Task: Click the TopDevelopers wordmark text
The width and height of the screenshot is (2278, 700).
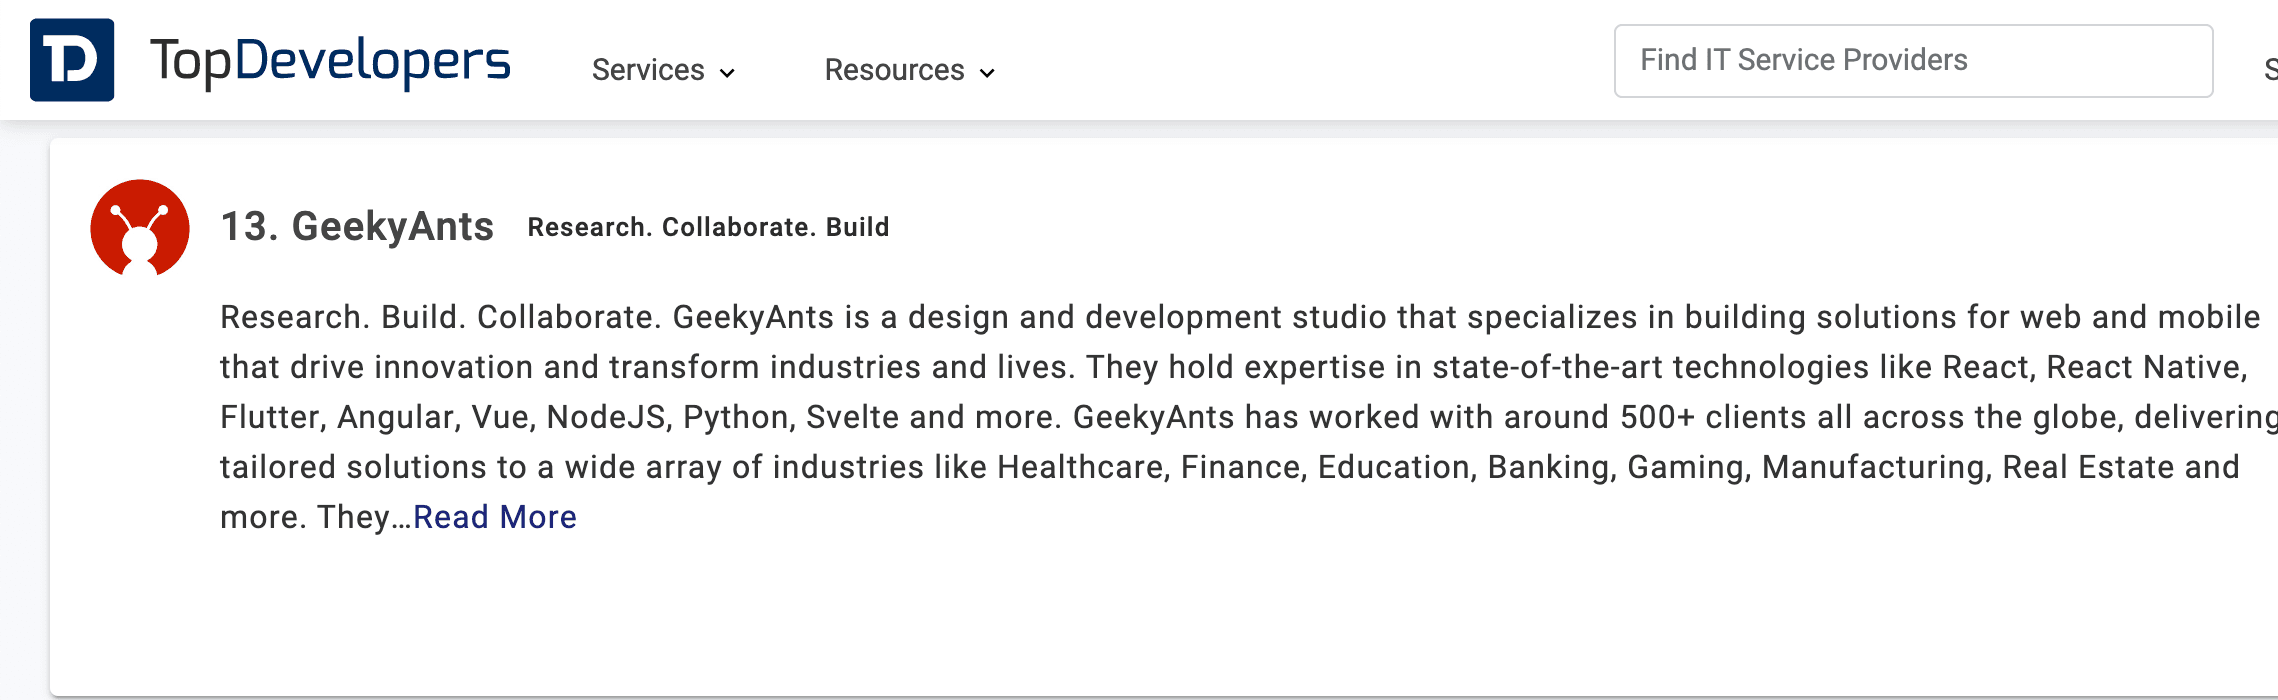Action: click(330, 62)
